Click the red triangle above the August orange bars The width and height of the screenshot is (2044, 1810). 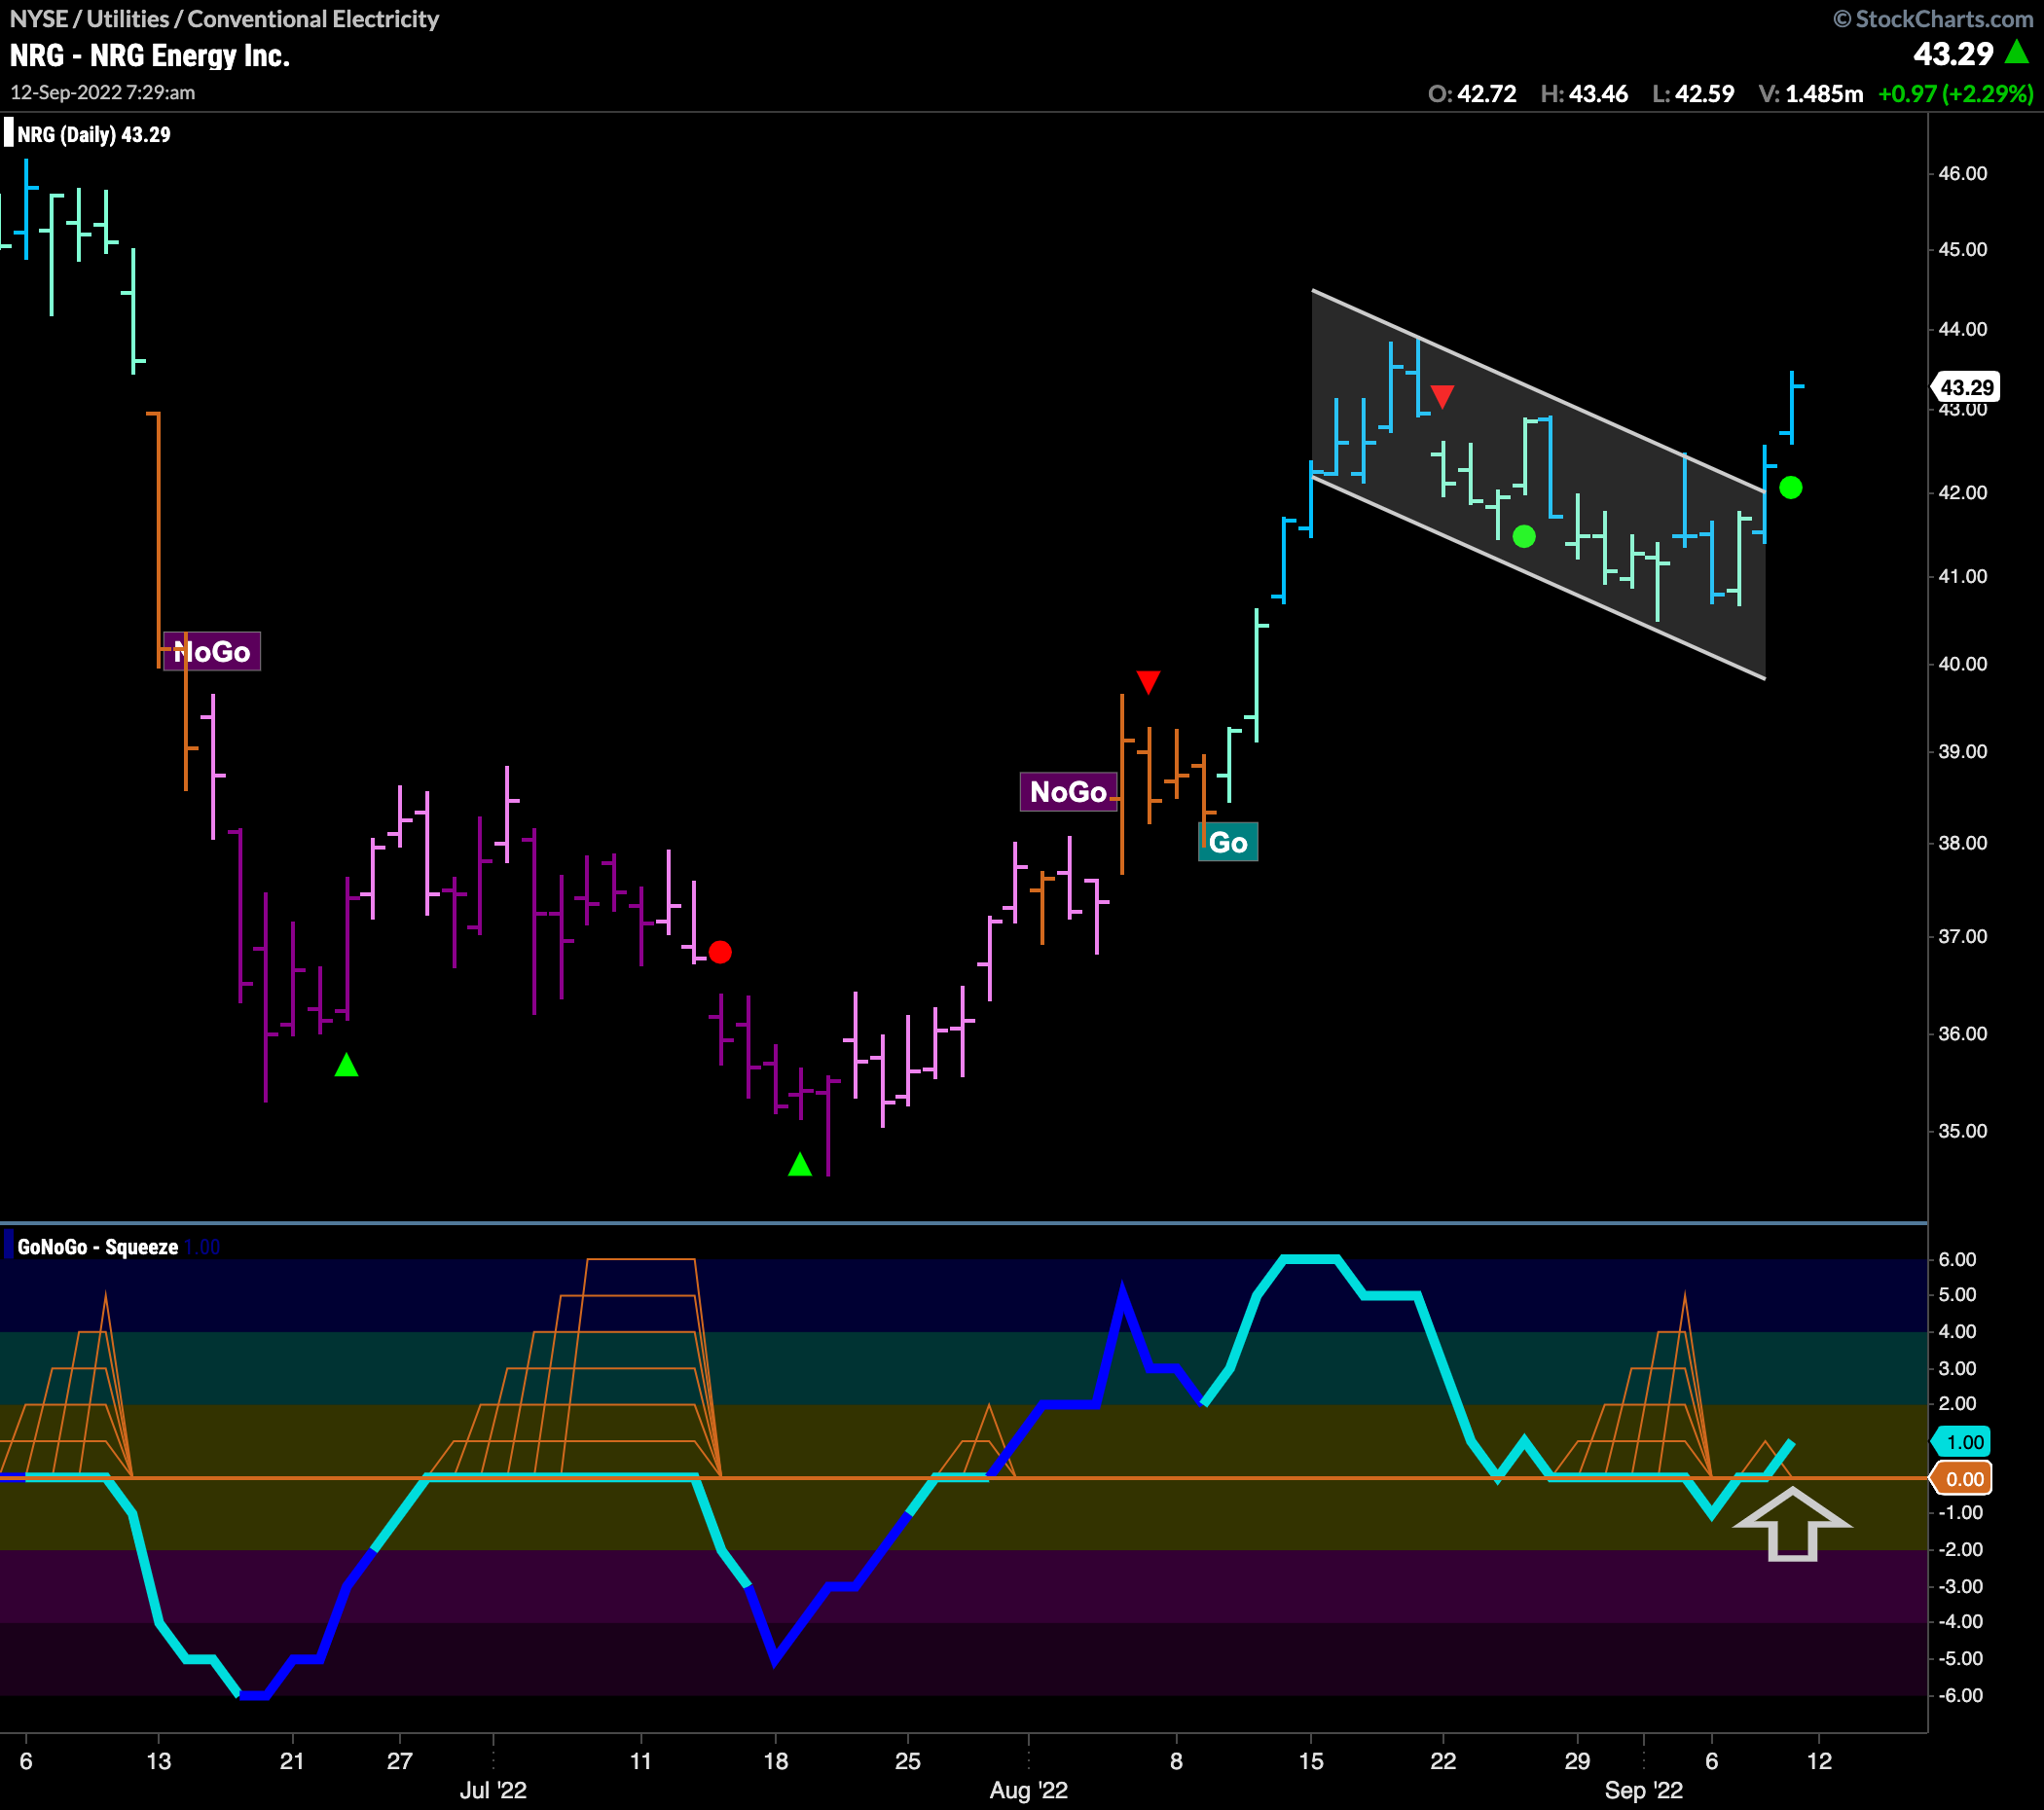[1148, 682]
